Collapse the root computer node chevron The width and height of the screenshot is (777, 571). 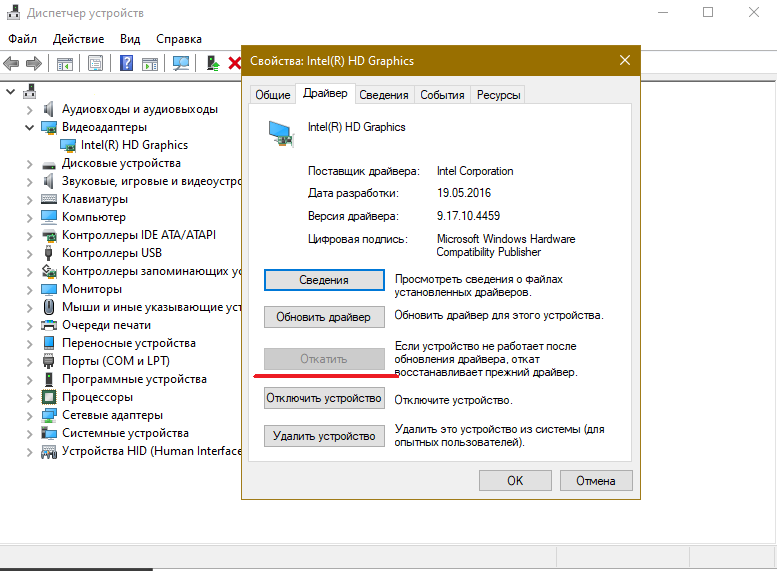tap(11, 92)
